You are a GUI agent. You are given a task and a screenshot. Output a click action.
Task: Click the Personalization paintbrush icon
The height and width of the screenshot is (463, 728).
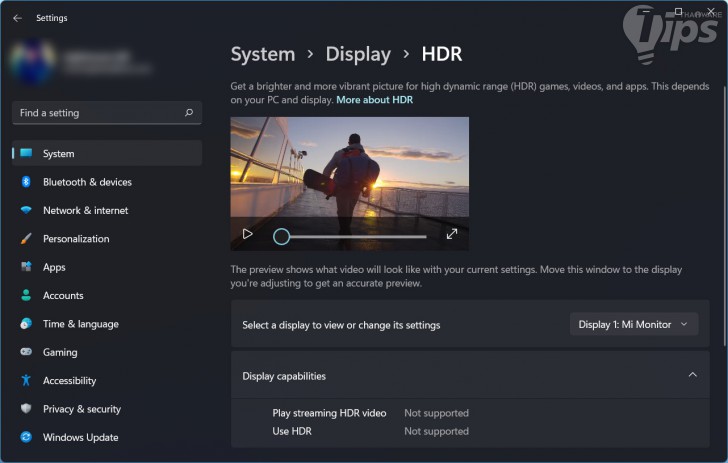(26, 238)
